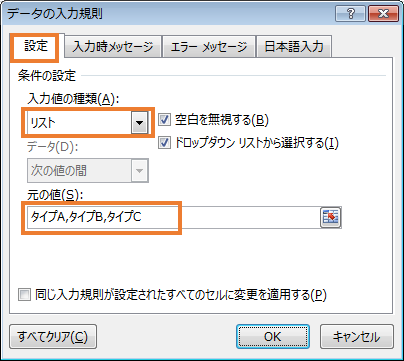
Task: Select the 設定 tab
Action: point(36,46)
